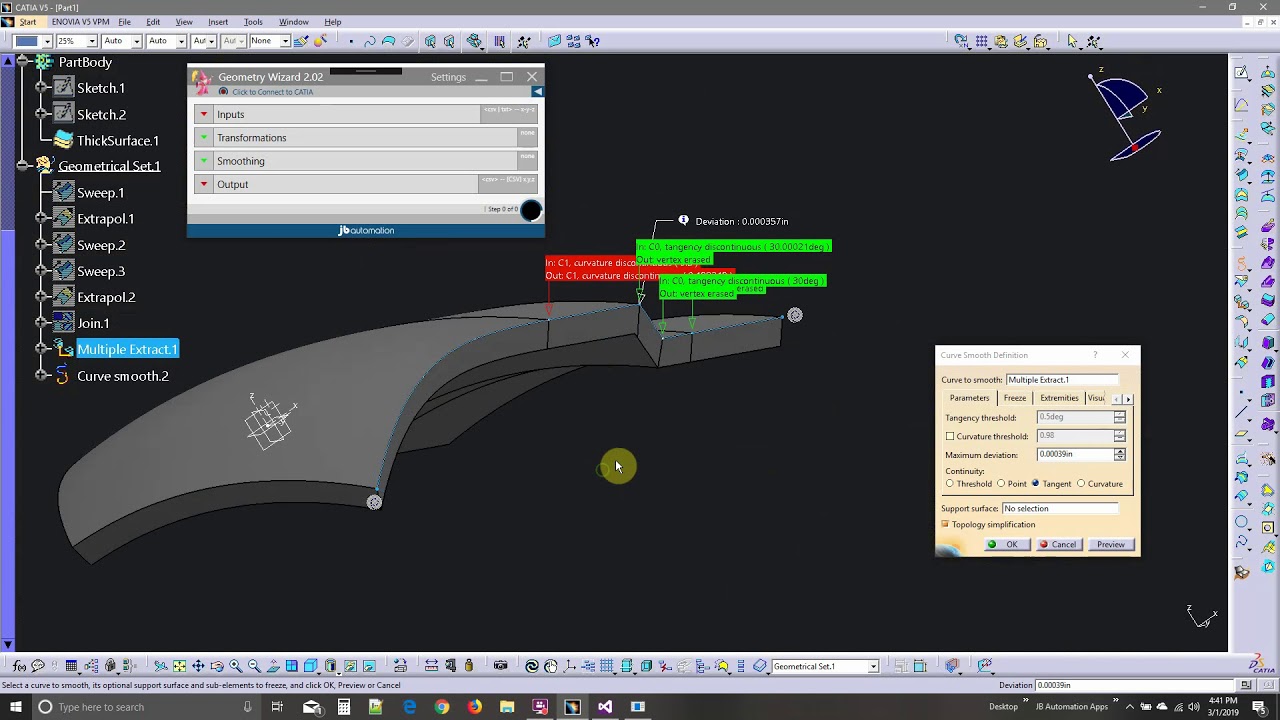Click the Zoom In magnifier icon

pos(236,666)
